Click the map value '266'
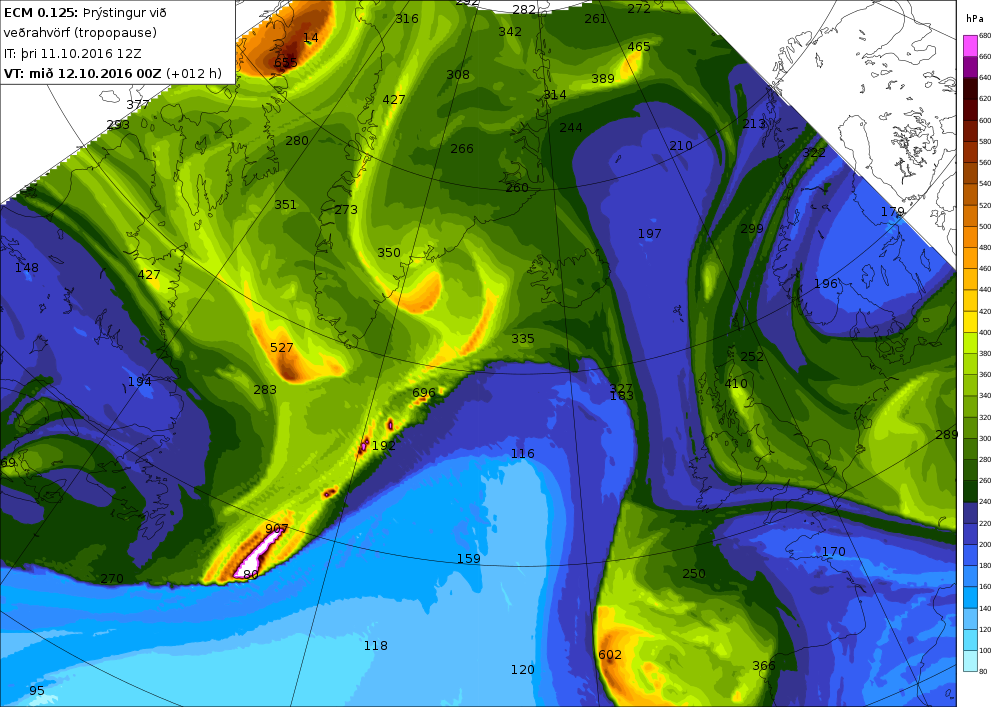 click(x=462, y=149)
